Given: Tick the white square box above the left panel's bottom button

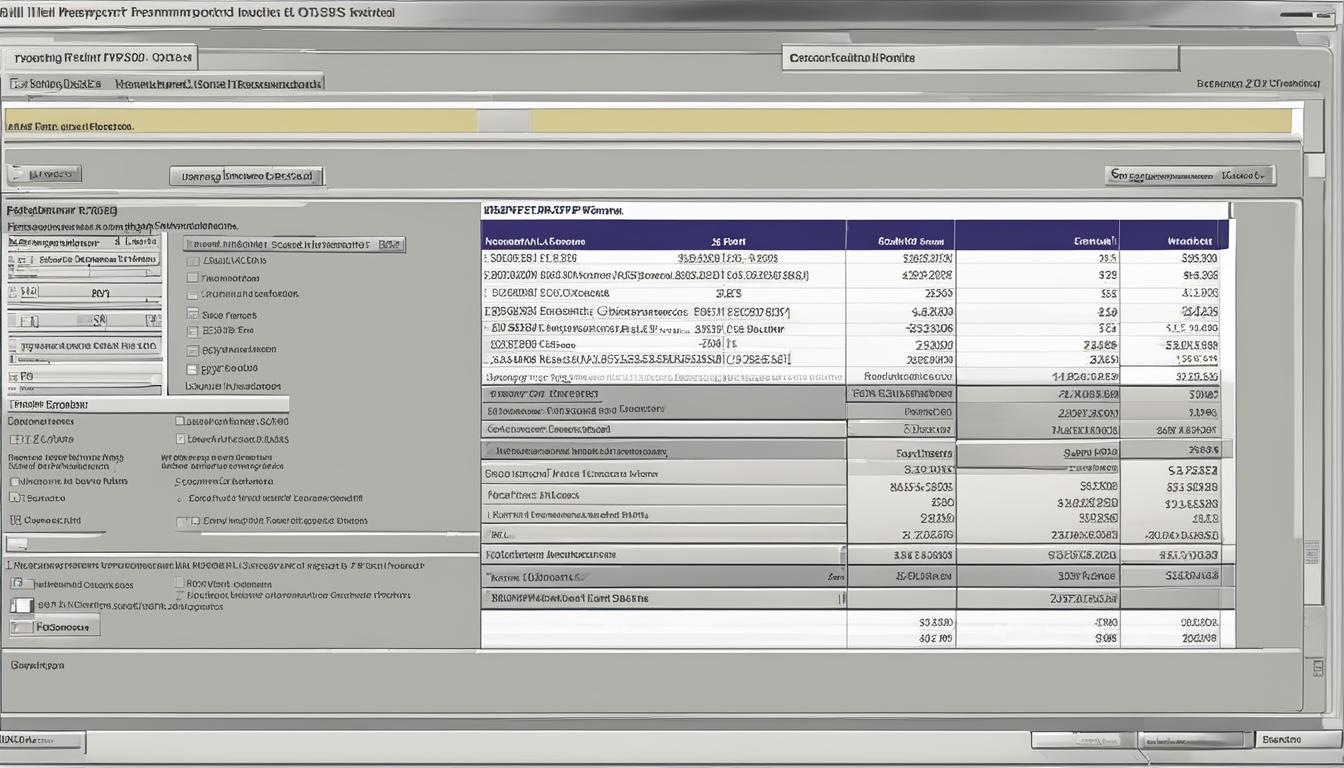Looking at the screenshot, I should 21,605.
